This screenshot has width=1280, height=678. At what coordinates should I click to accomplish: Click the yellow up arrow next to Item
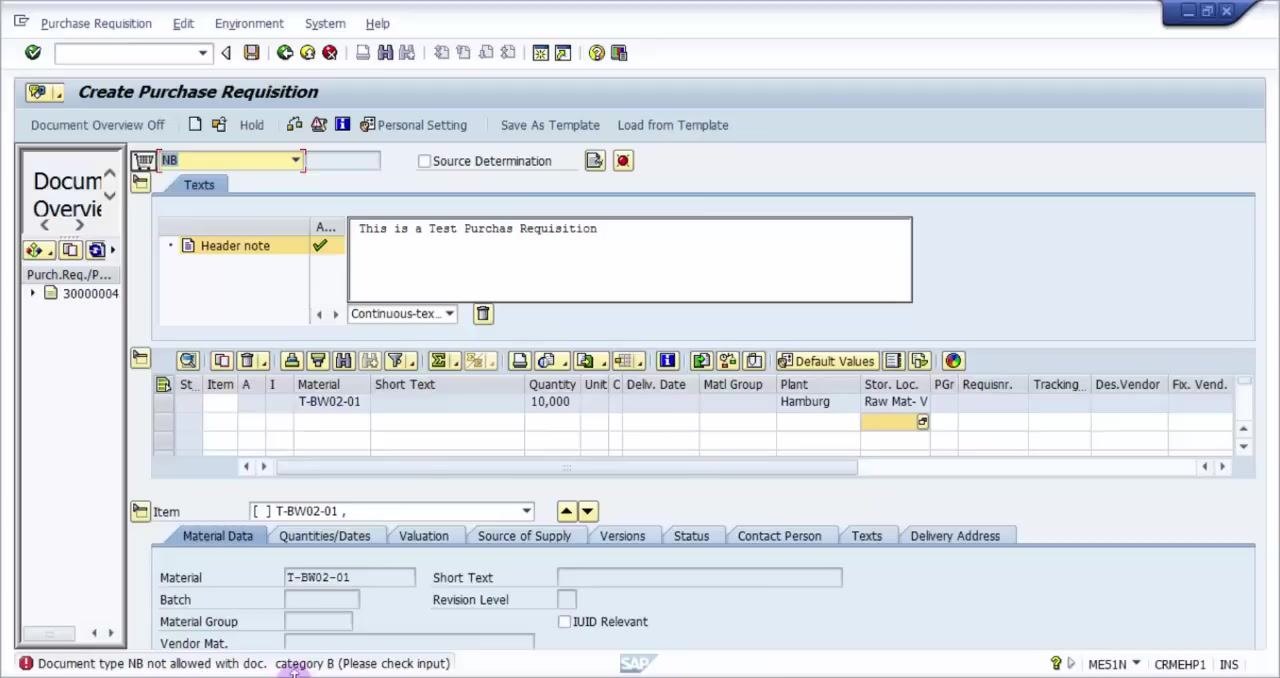coord(566,512)
